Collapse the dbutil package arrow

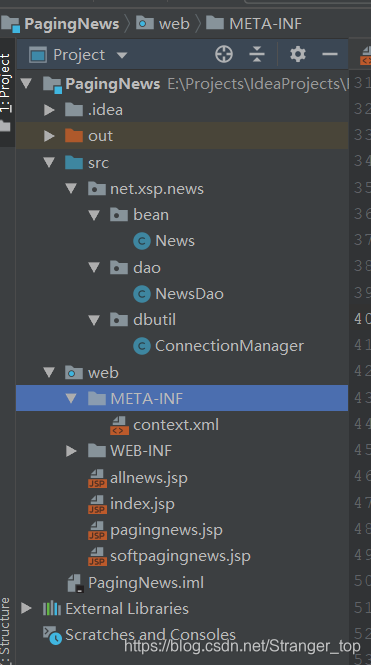(x=94, y=320)
